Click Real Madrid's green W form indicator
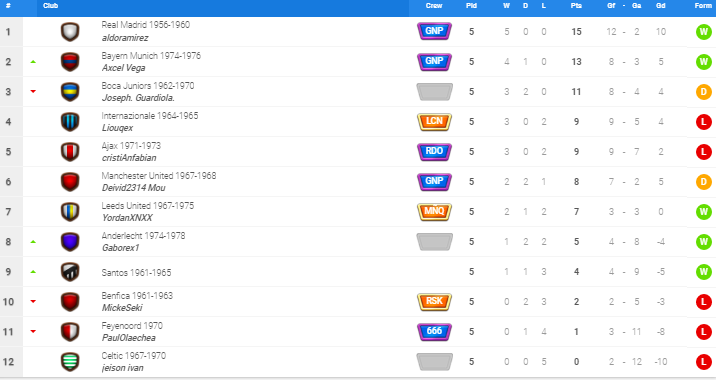This screenshot has width=716, height=380. point(703,32)
